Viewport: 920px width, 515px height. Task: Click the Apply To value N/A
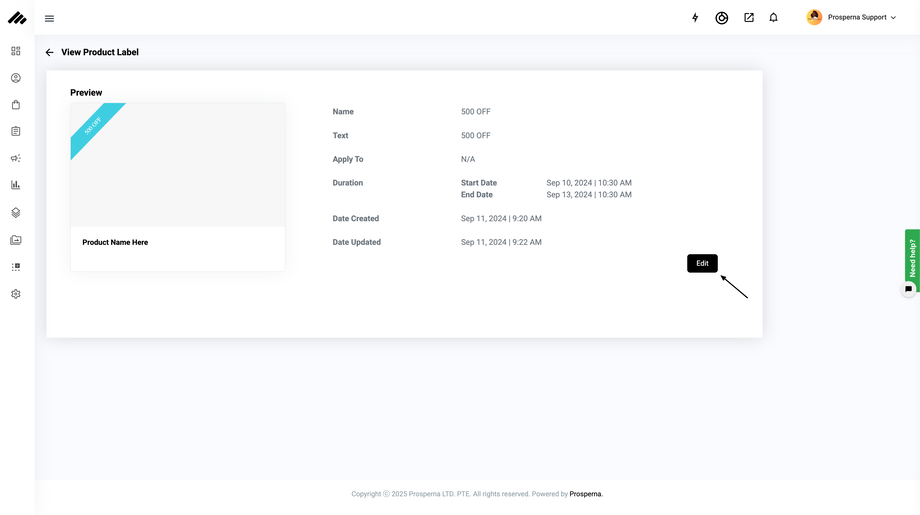(x=468, y=159)
